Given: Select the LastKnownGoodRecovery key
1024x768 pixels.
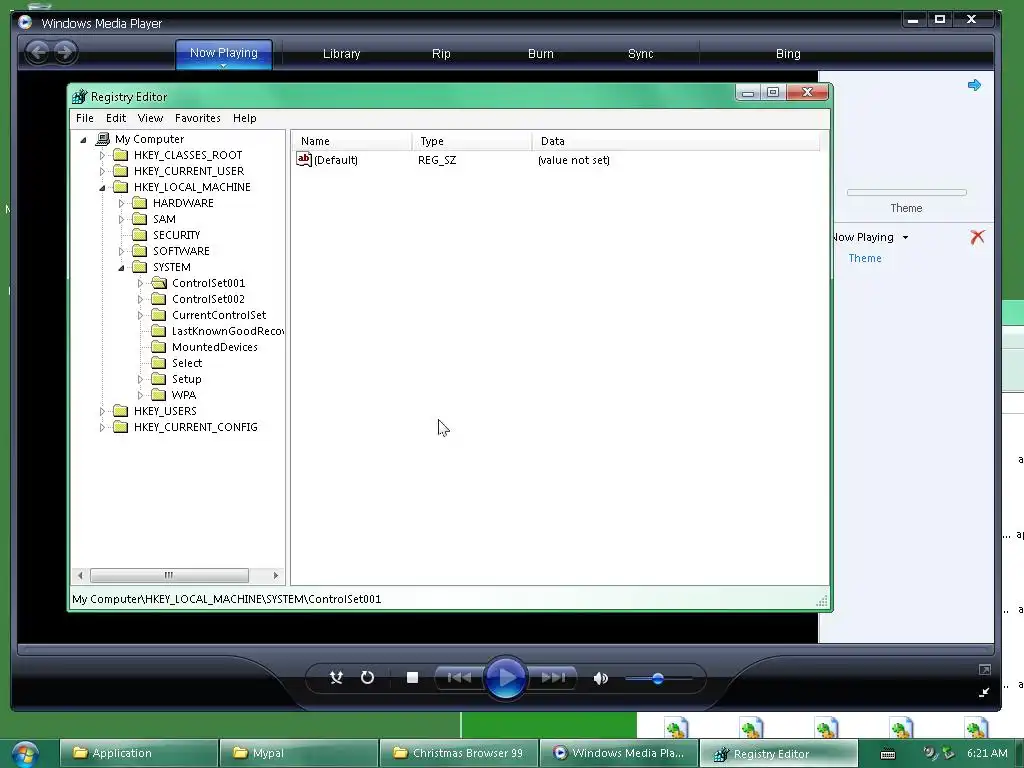Looking at the screenshot, I should [227, 331].
